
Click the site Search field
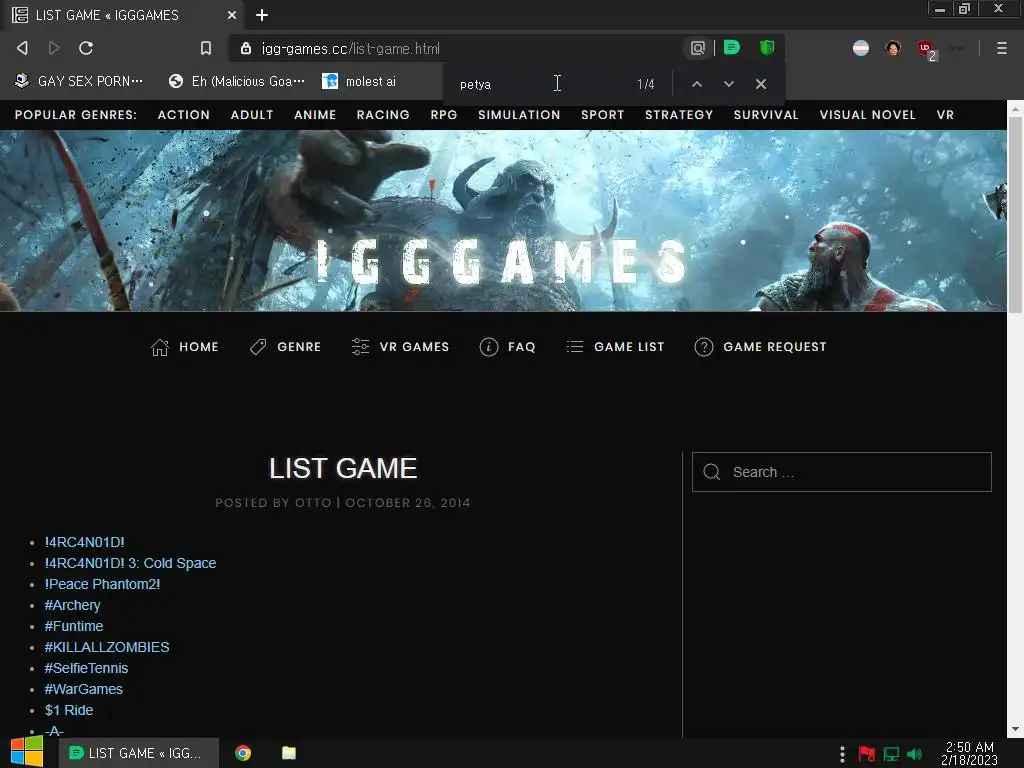(x=842, y=472)
